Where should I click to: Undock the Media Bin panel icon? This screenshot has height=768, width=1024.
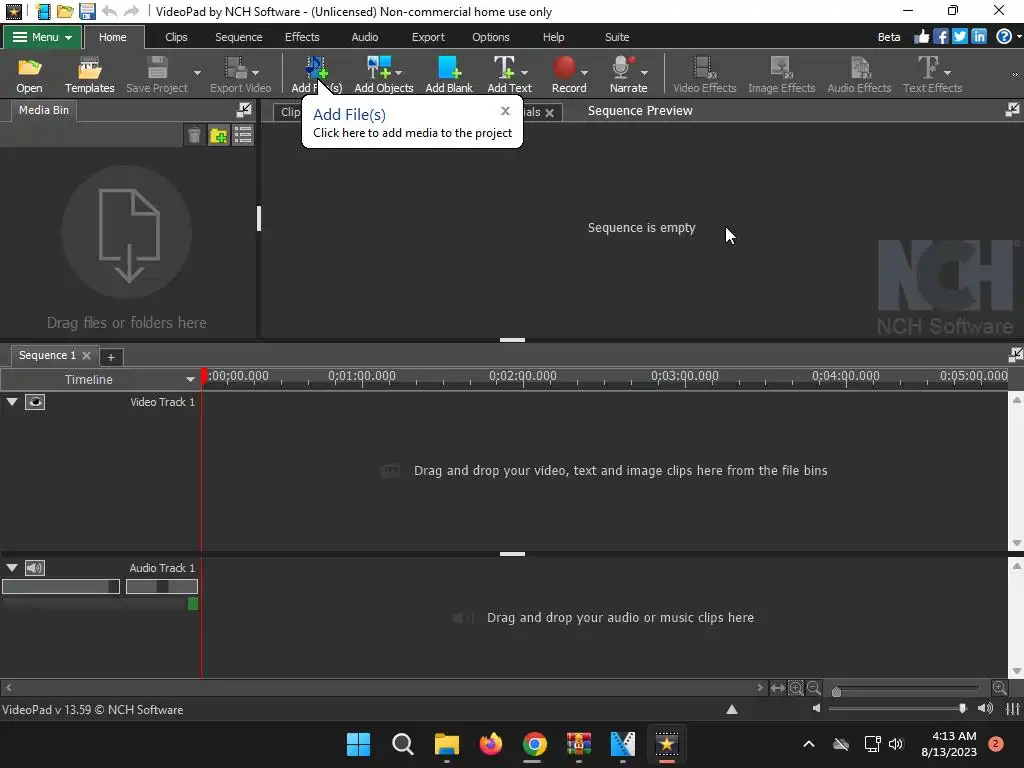pyautogui.click(x=244, y=110)
